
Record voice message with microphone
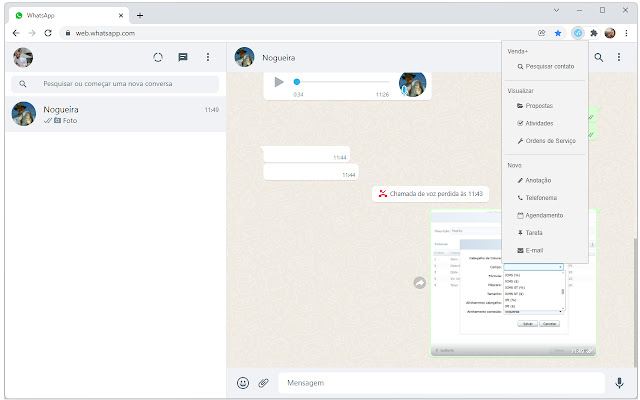619,383
